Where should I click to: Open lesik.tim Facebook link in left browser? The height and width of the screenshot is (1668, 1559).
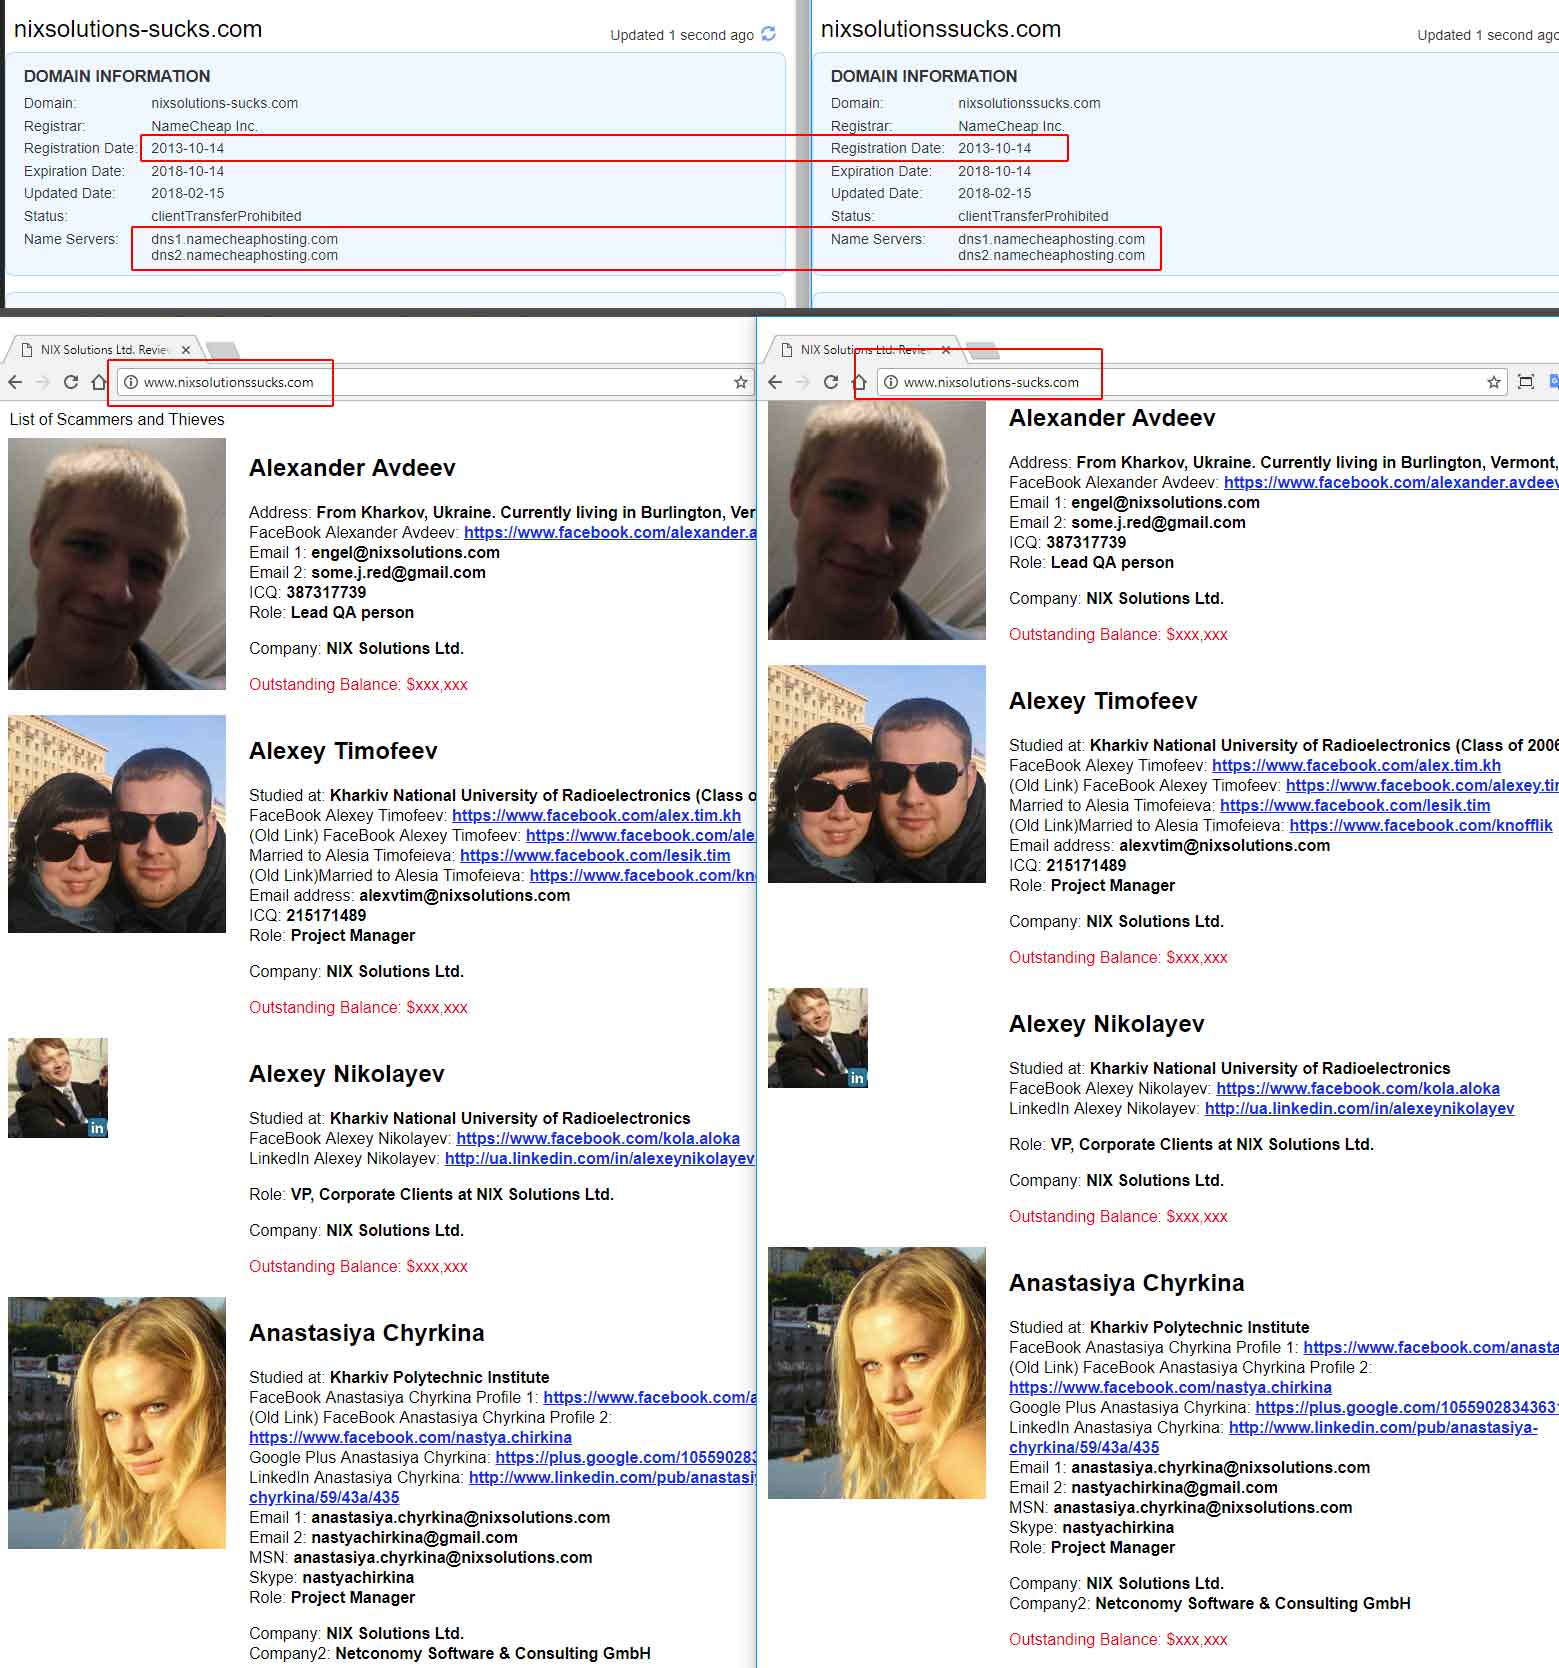(x=595, y=855)
